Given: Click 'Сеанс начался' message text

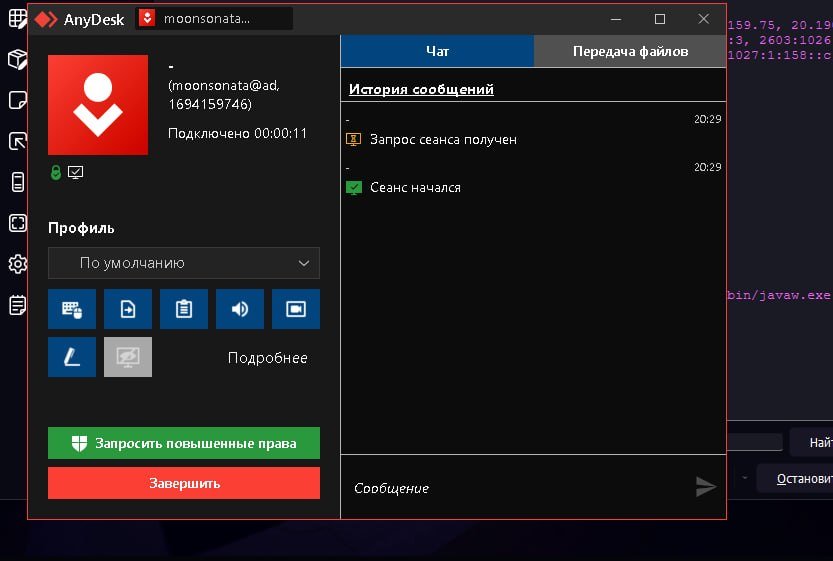Looking at the screenshot, I should click(415, 188).
